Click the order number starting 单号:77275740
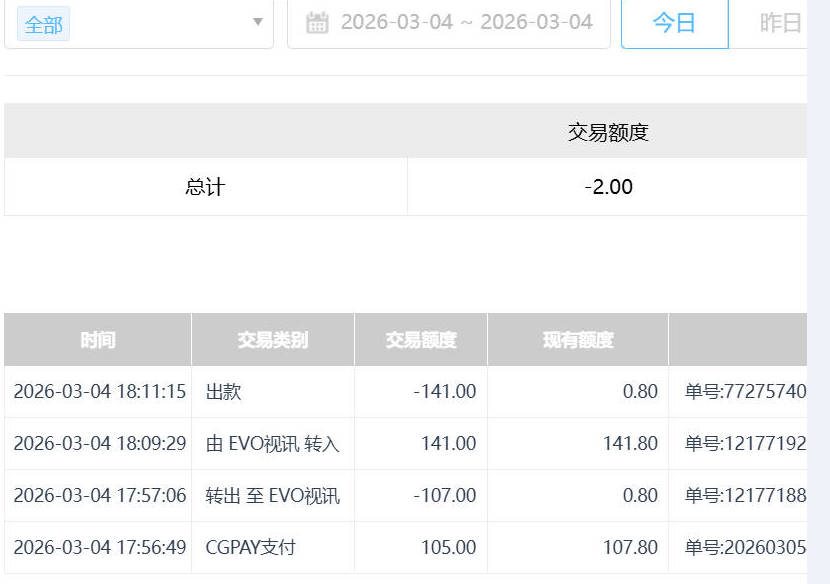The width and height of the screenshot is (830, 584). point(745,392)
